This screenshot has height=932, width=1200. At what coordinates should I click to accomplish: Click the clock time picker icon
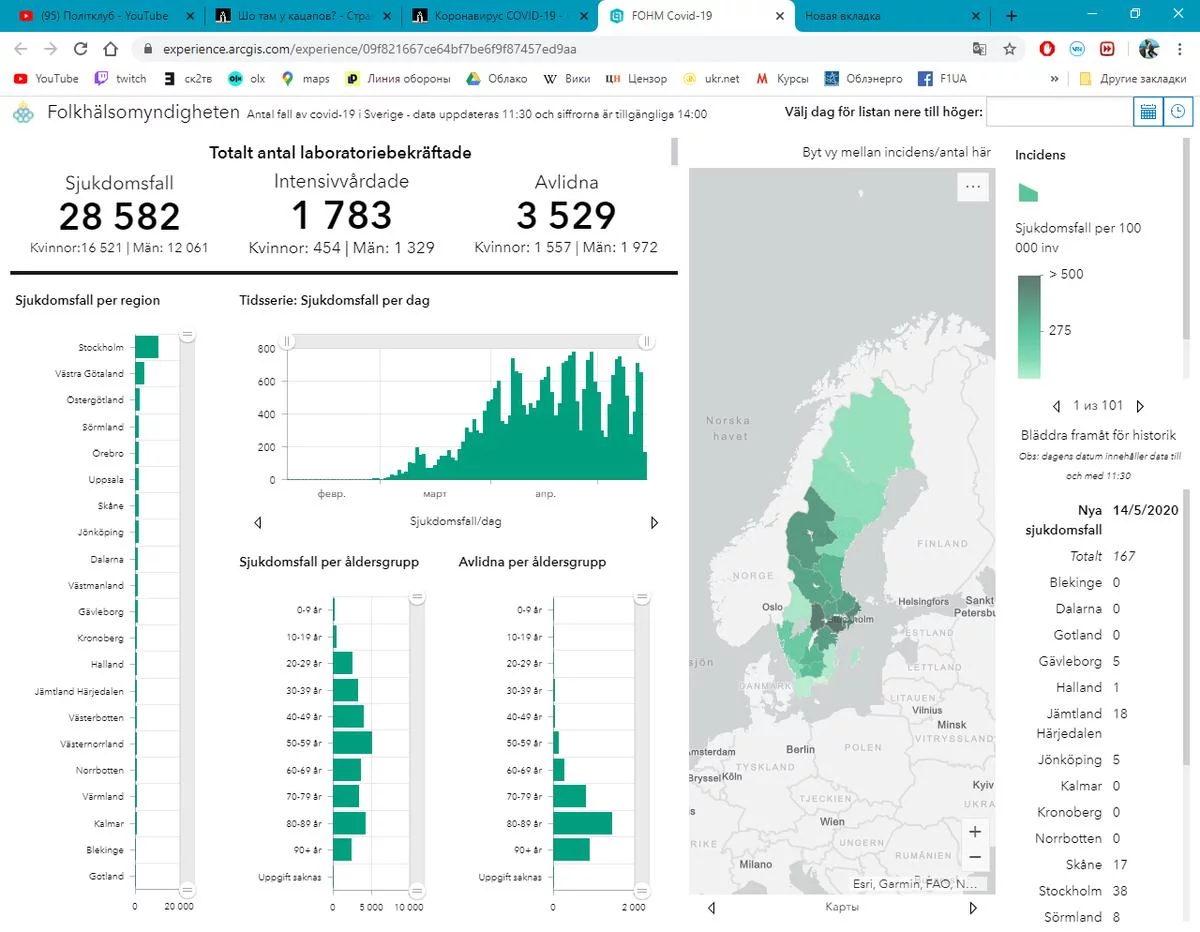tap(1179, 112)
